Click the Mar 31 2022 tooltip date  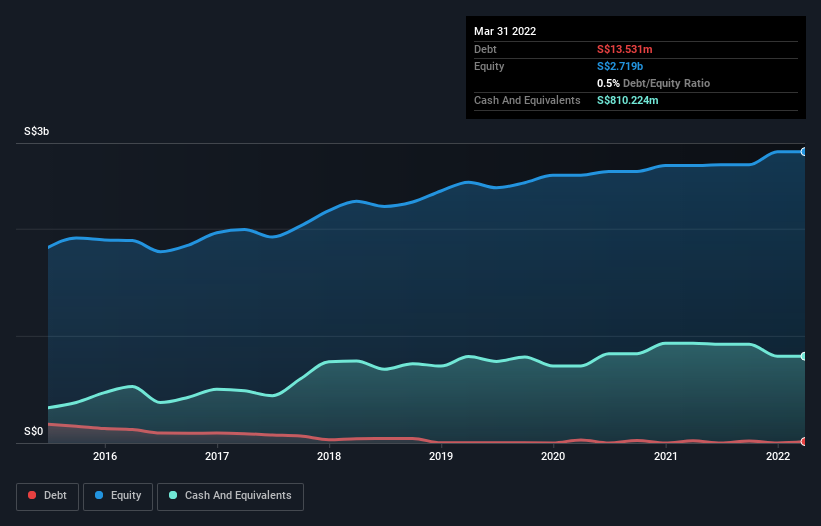[505, 31]
